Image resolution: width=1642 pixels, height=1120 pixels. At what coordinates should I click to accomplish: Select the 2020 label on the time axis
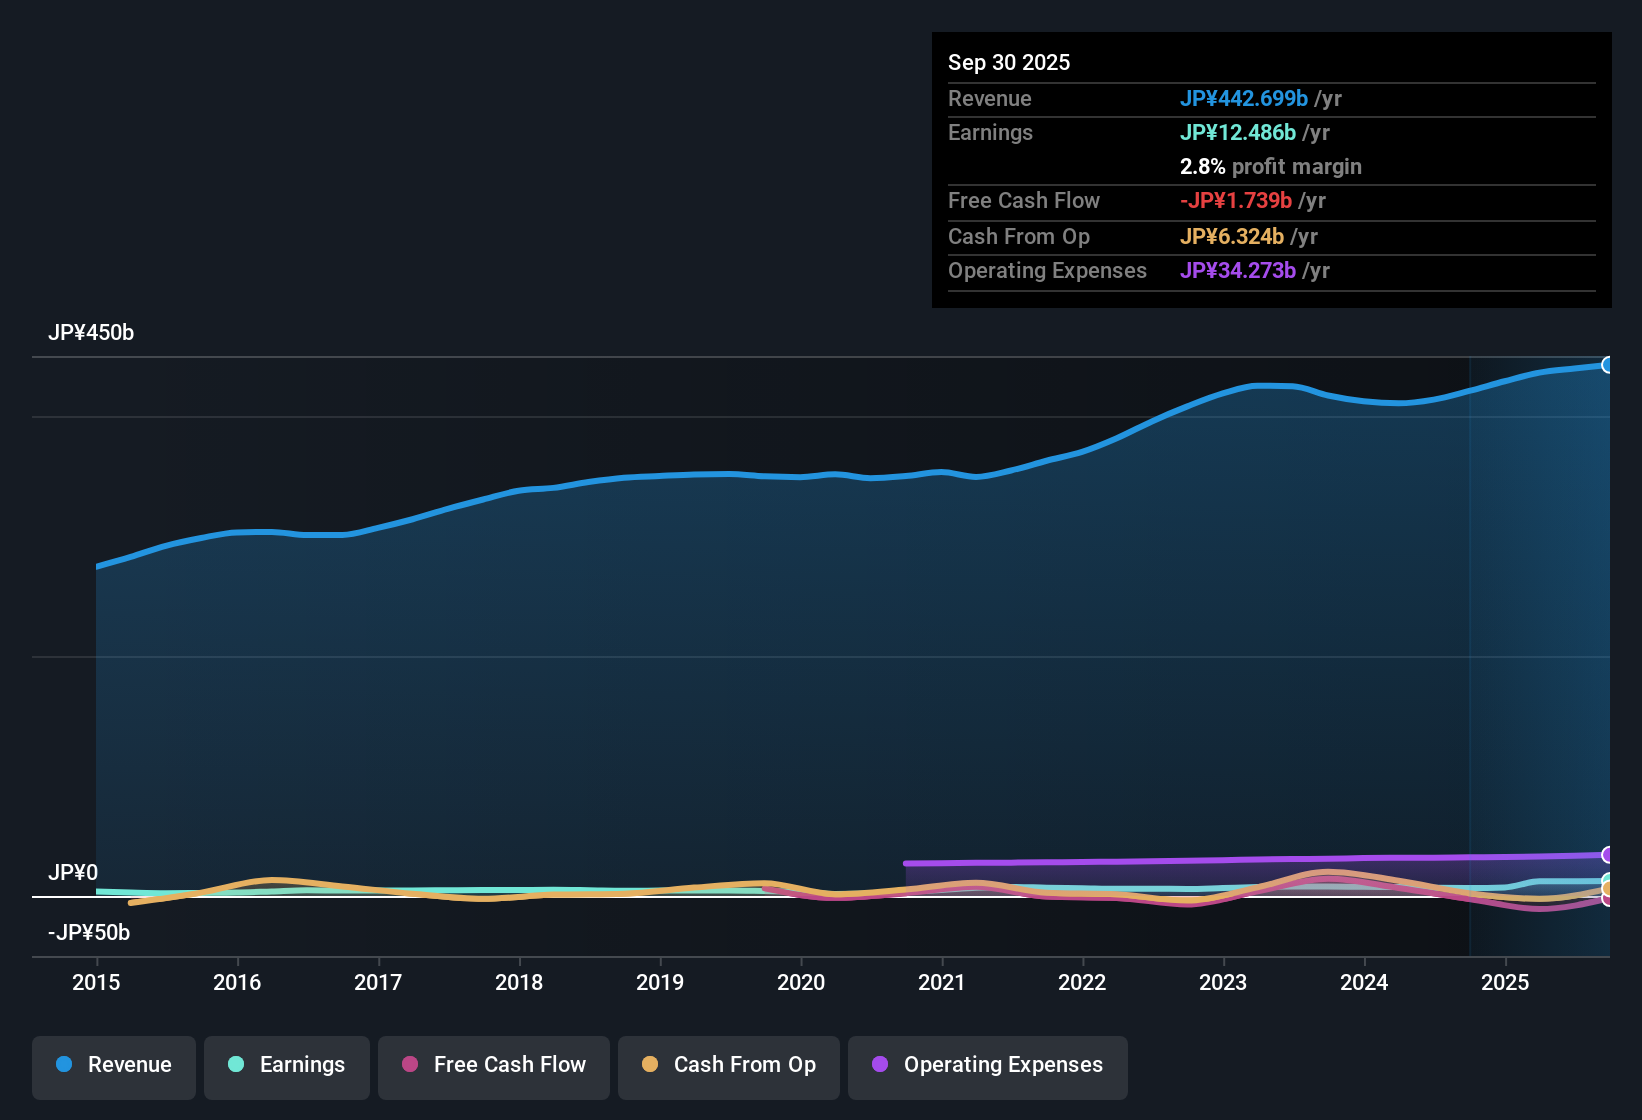pos(801,983)
